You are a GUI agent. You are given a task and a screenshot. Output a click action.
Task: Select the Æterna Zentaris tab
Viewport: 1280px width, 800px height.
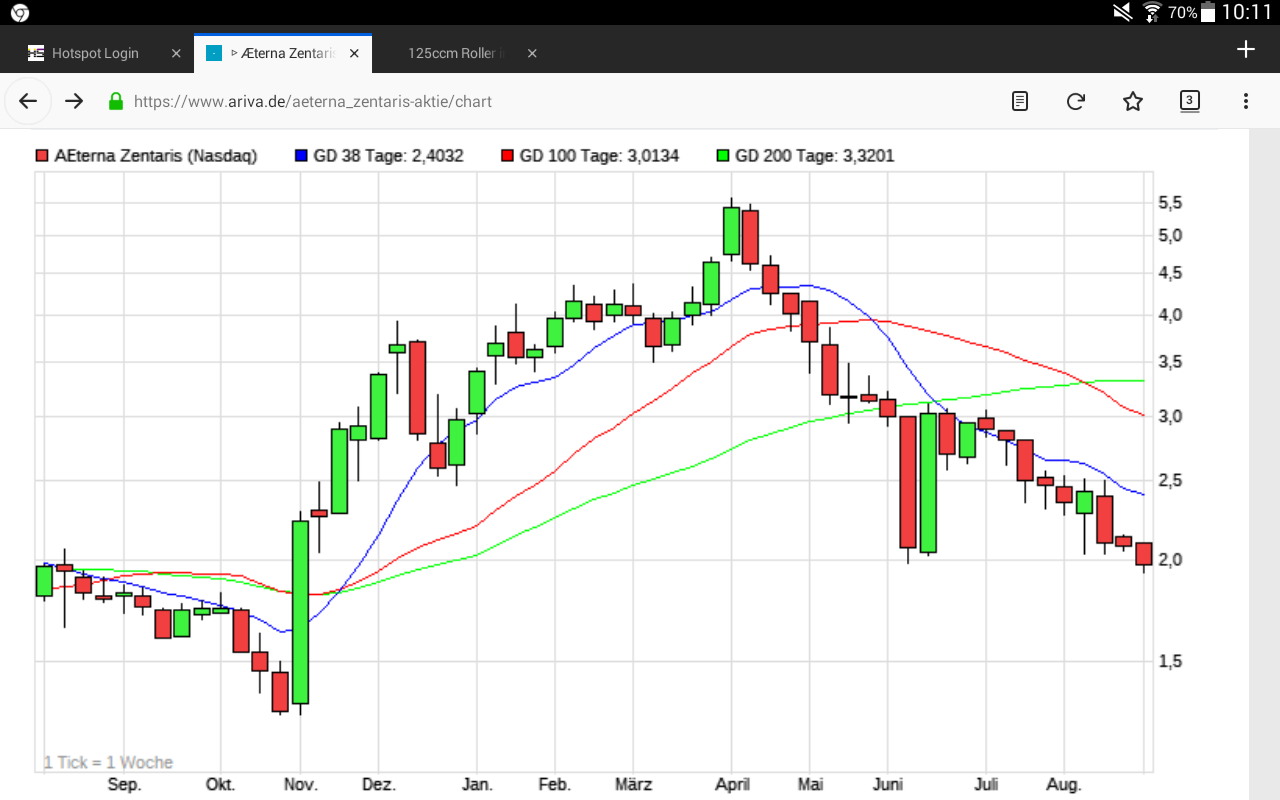point(283,53)
